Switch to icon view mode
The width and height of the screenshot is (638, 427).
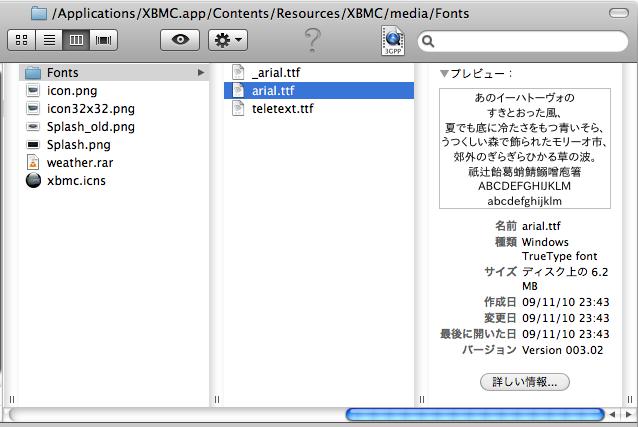point(22,41)
